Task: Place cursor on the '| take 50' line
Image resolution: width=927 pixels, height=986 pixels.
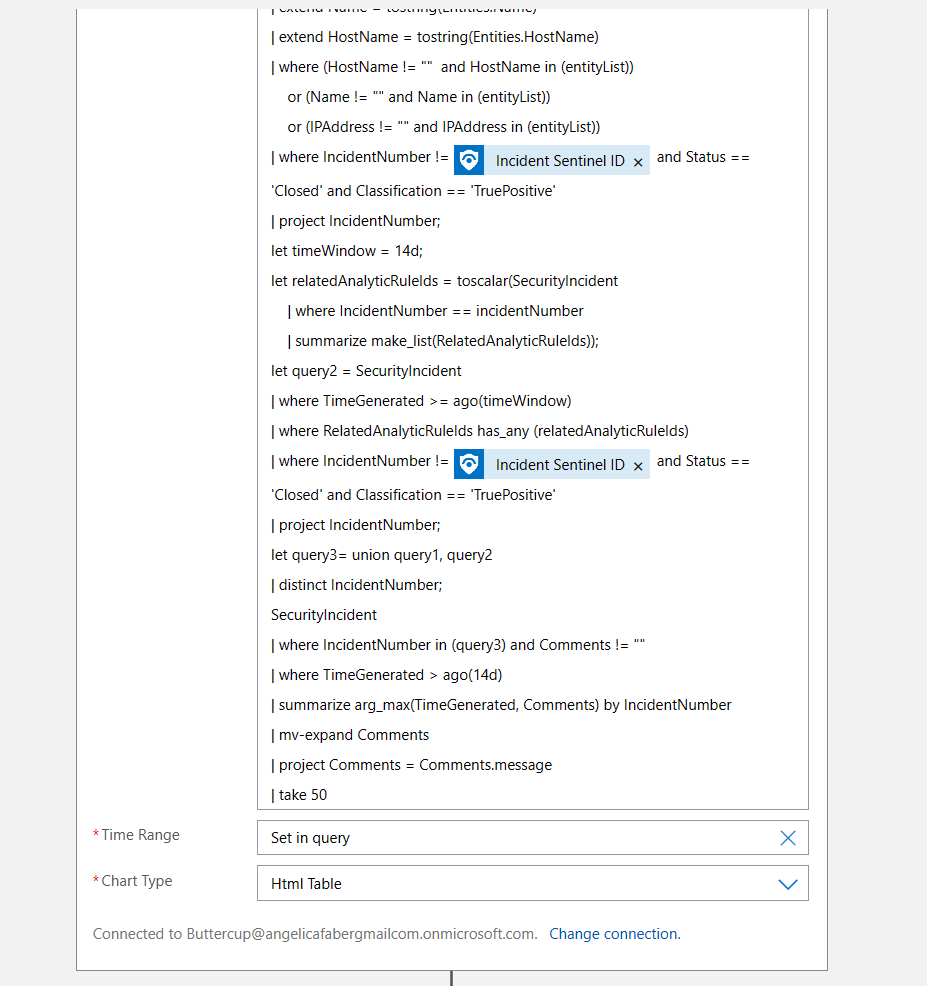Action: (299, 795)
